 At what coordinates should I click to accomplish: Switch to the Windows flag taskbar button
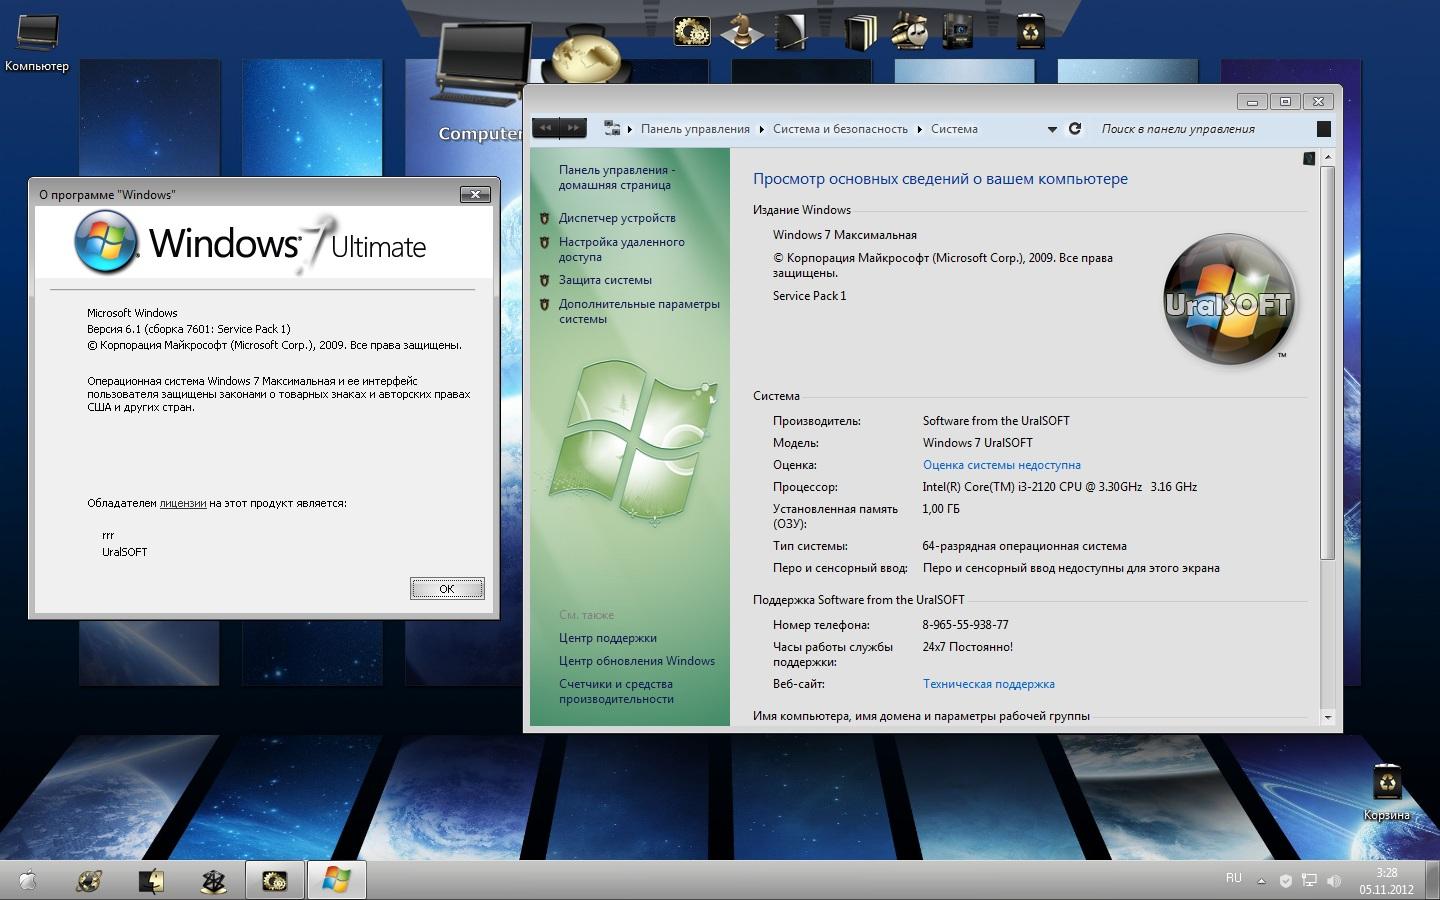coord(336,880)
